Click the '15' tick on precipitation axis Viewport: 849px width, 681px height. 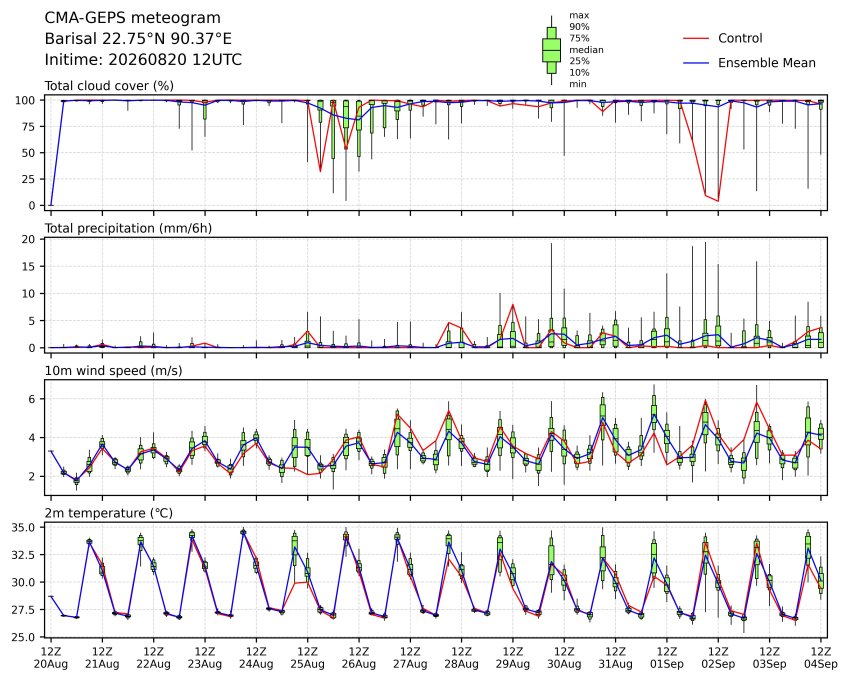point(29,266)
